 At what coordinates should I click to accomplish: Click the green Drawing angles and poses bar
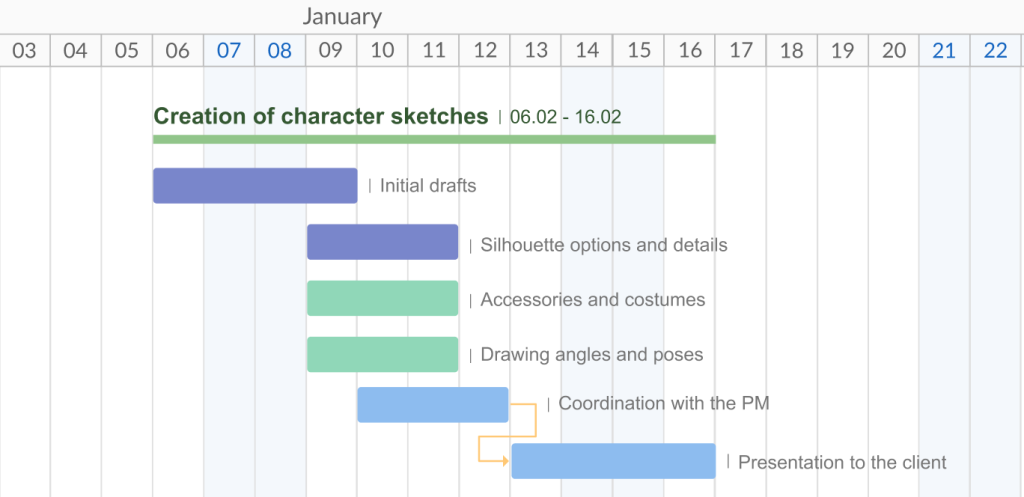382,355
